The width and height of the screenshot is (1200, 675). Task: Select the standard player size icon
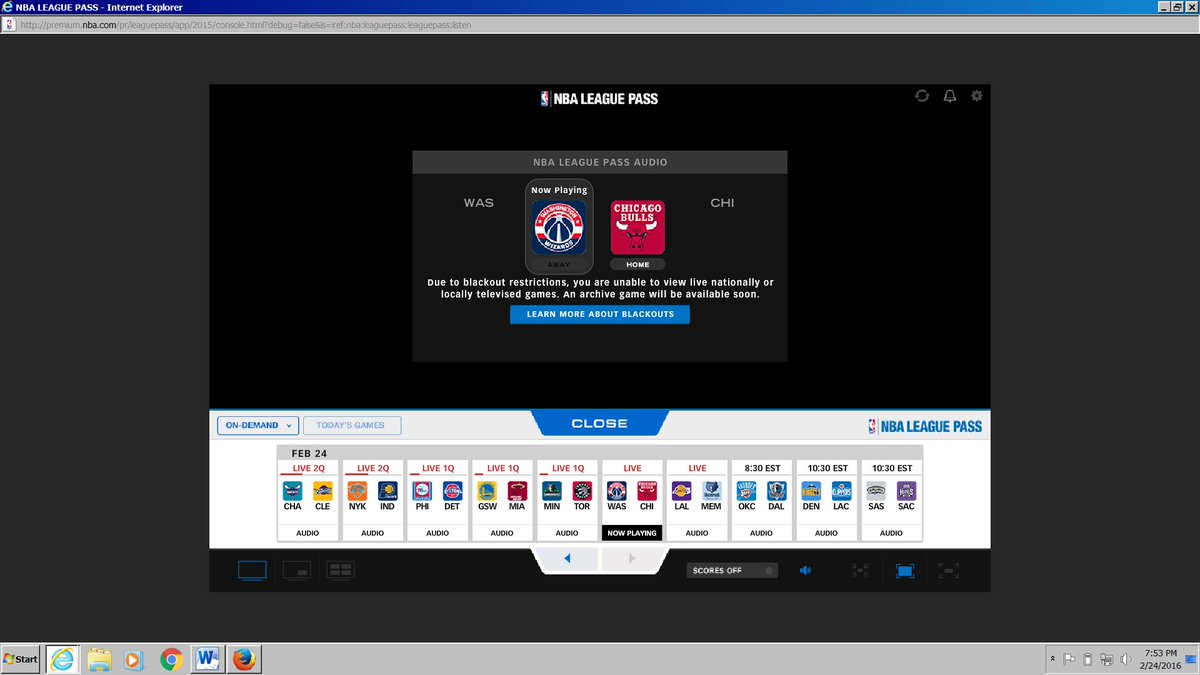(904, 570)
